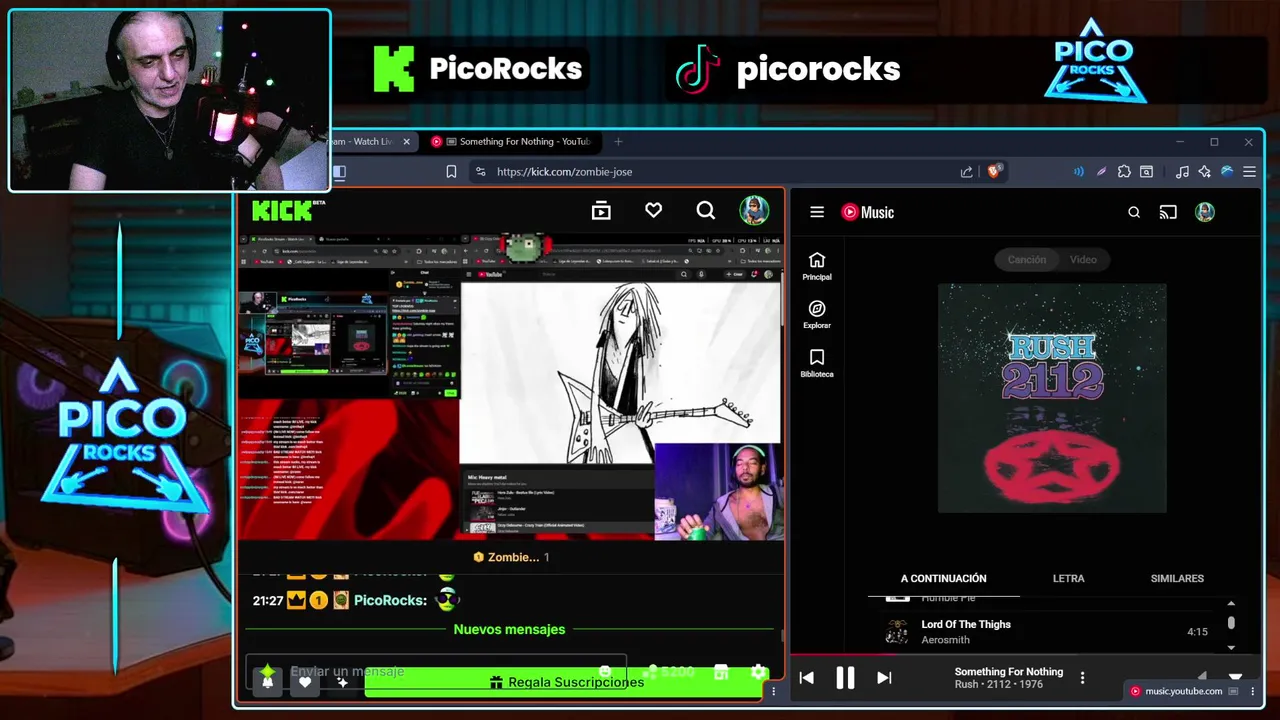
Task: Bookmark this page in the address bar
Action: (451, 172)
